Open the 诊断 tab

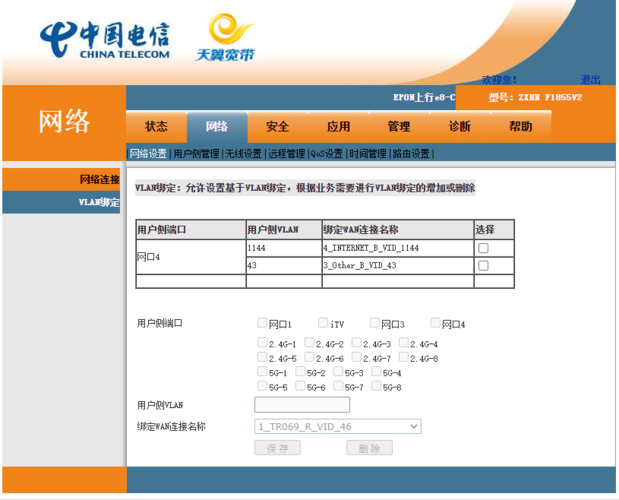click(460, 127)
